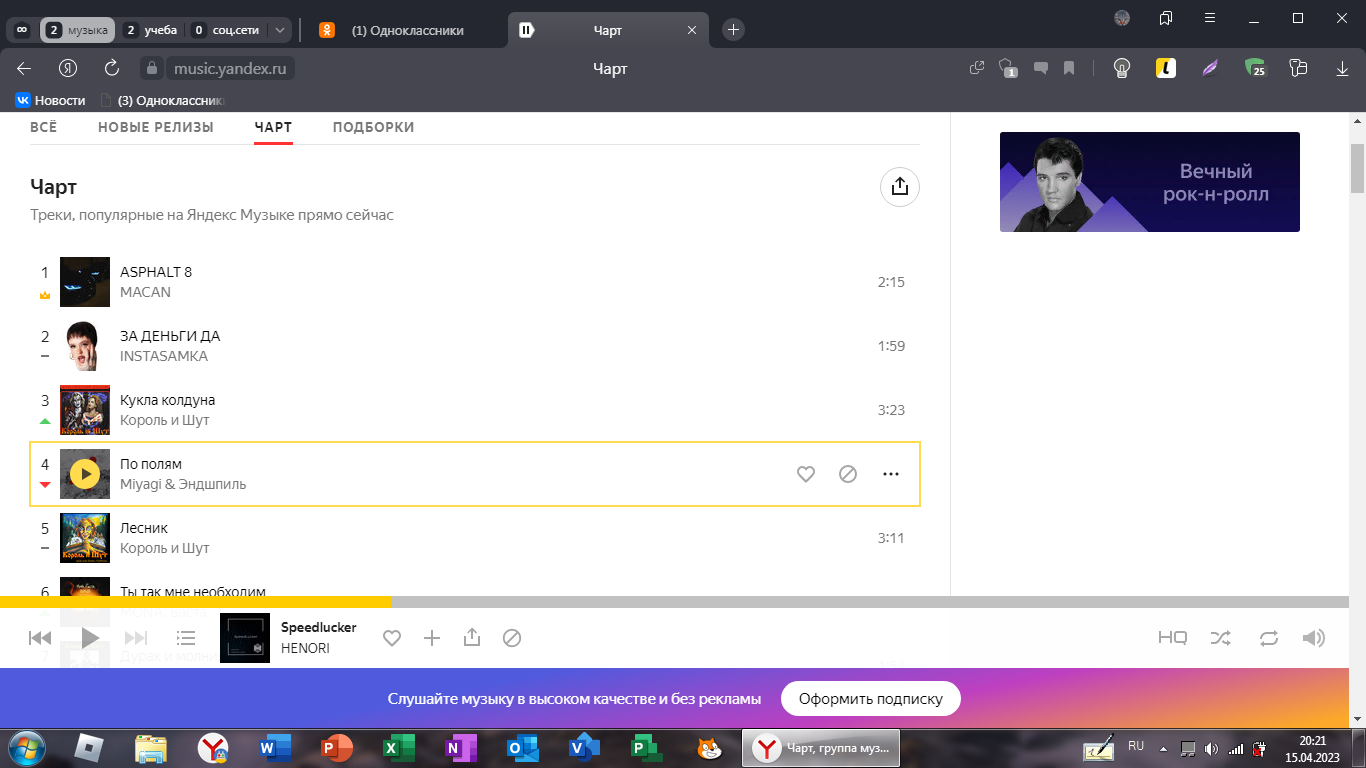Play the track По полям

85,474
